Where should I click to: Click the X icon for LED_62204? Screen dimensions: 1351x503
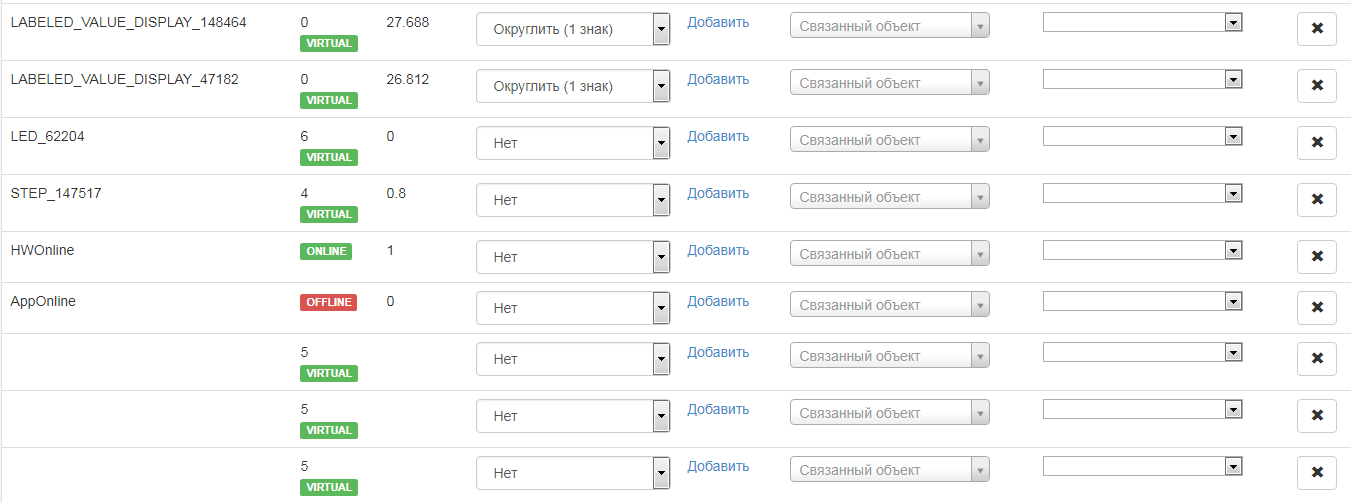tap(1316, 143)
